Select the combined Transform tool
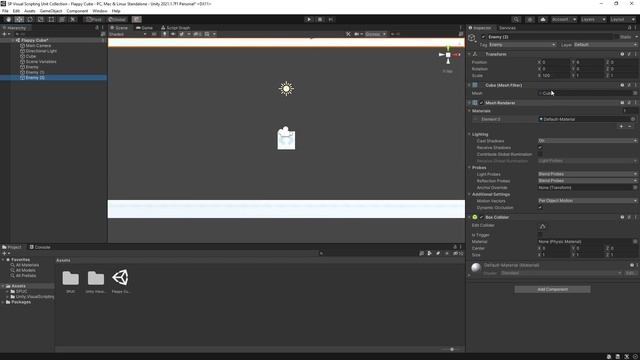This screenshot has width=640, height=360. tap(62, 19)
